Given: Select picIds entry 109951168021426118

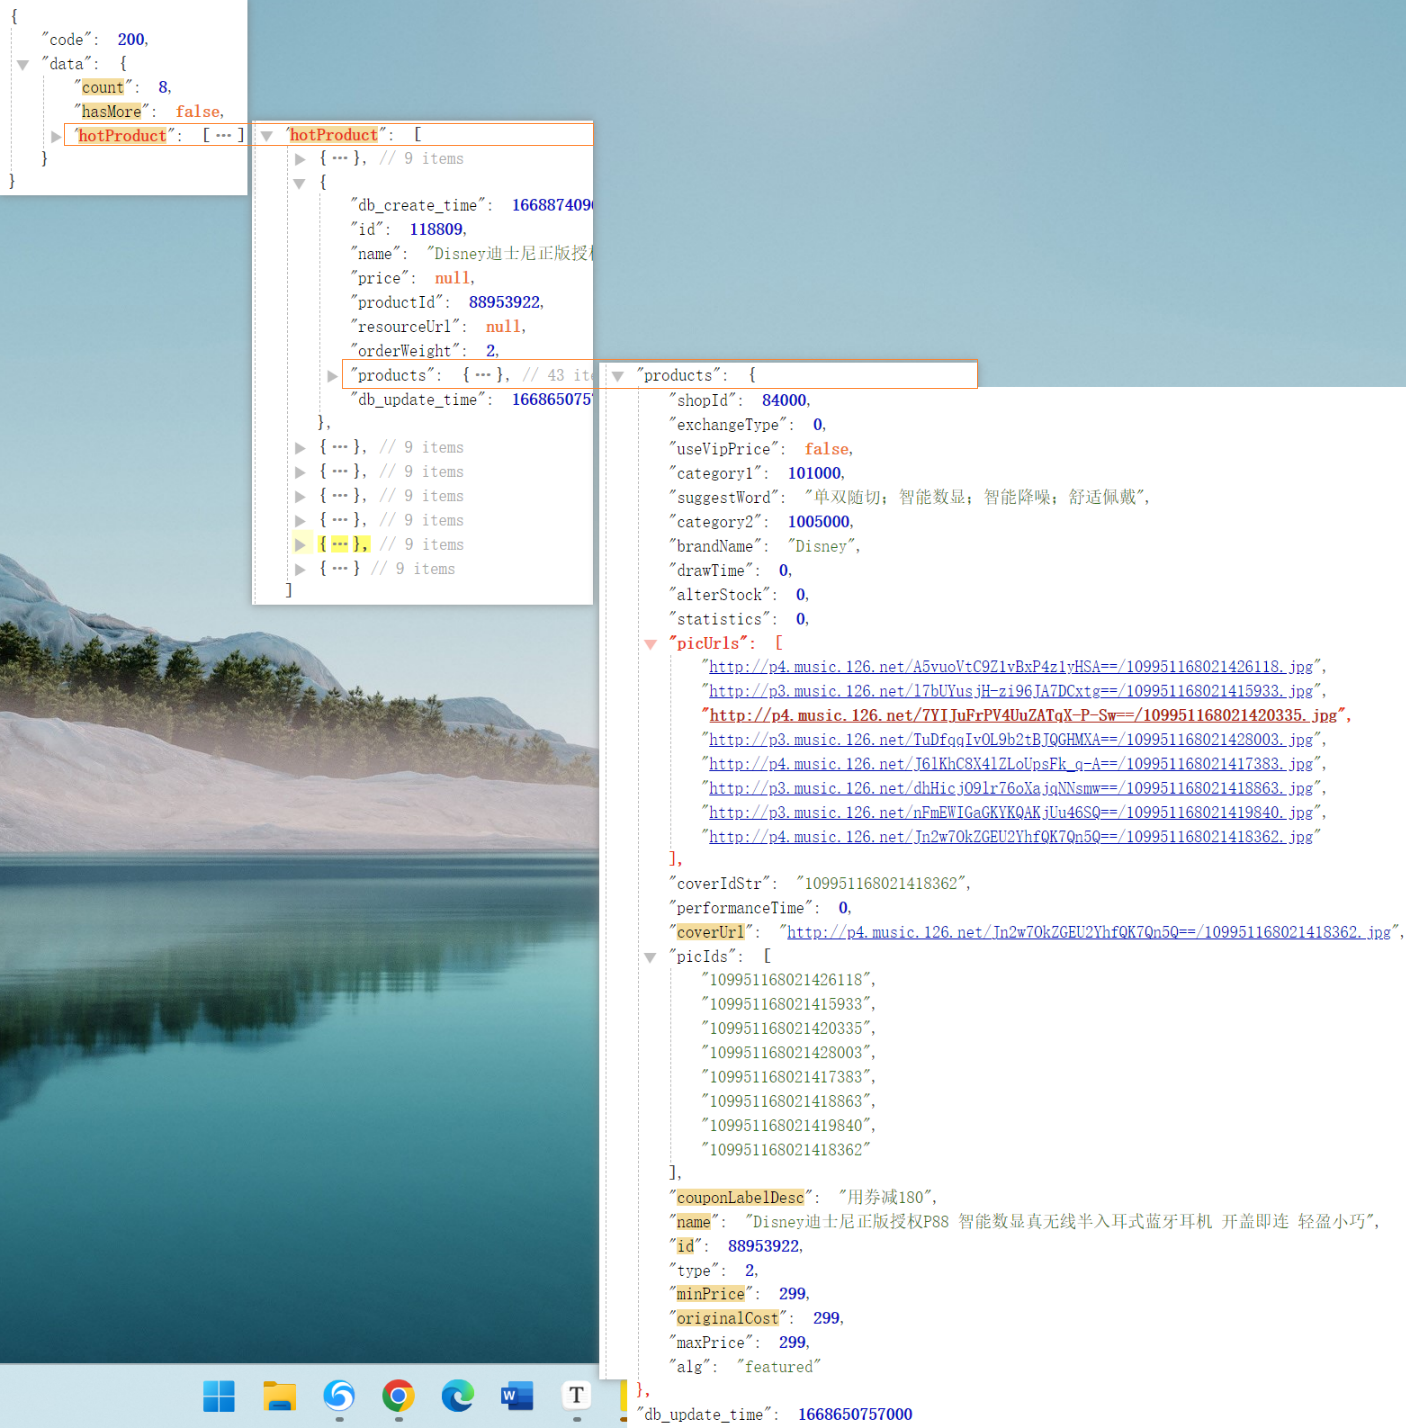Looking at the screenshot, I should click(x=787, y=980).
